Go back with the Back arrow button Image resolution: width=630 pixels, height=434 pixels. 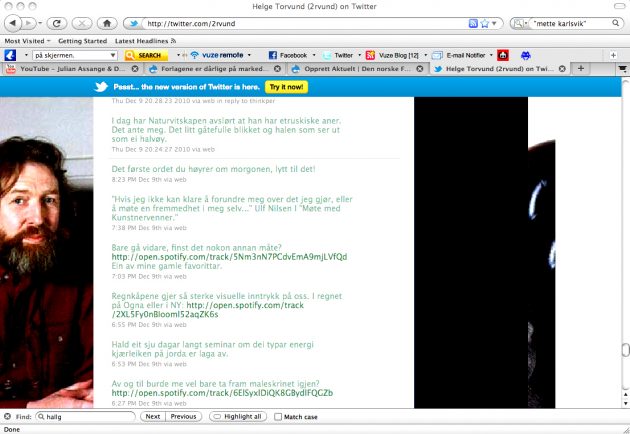[x=12, y=23]
